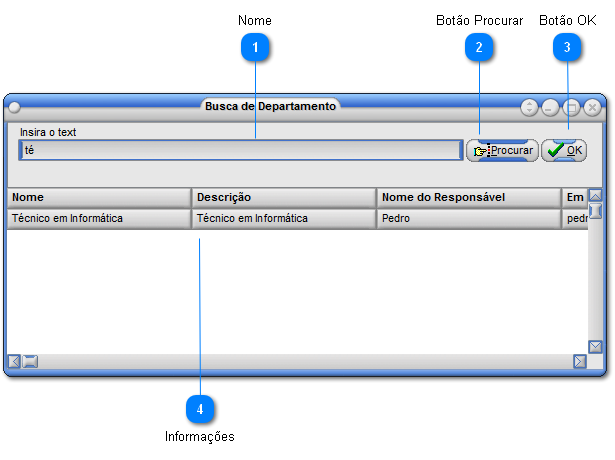Click the horizontal scrollbar thumb
This screenshot has width=615, height=460.
click(x=30, y=361)
